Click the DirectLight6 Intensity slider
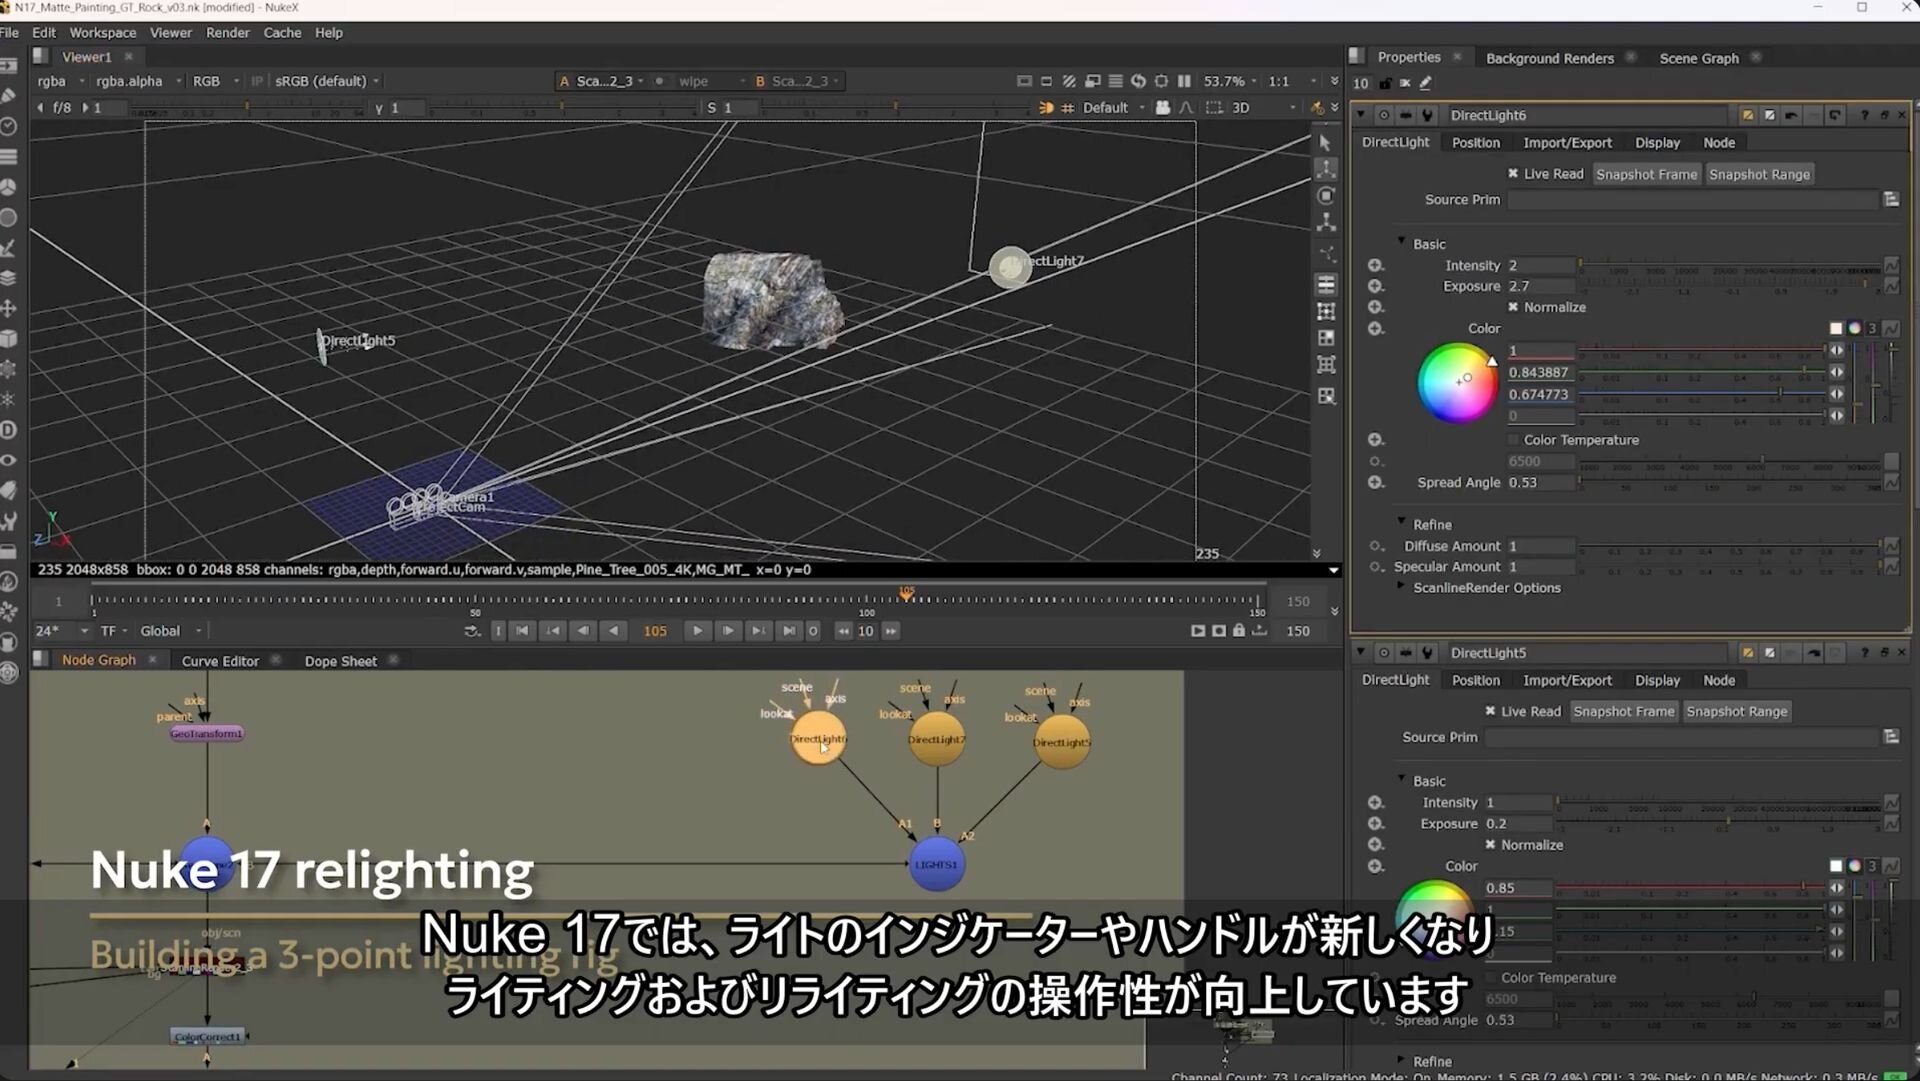1920x1081 pixels. pyautogui.click(x=1729, y=266)
